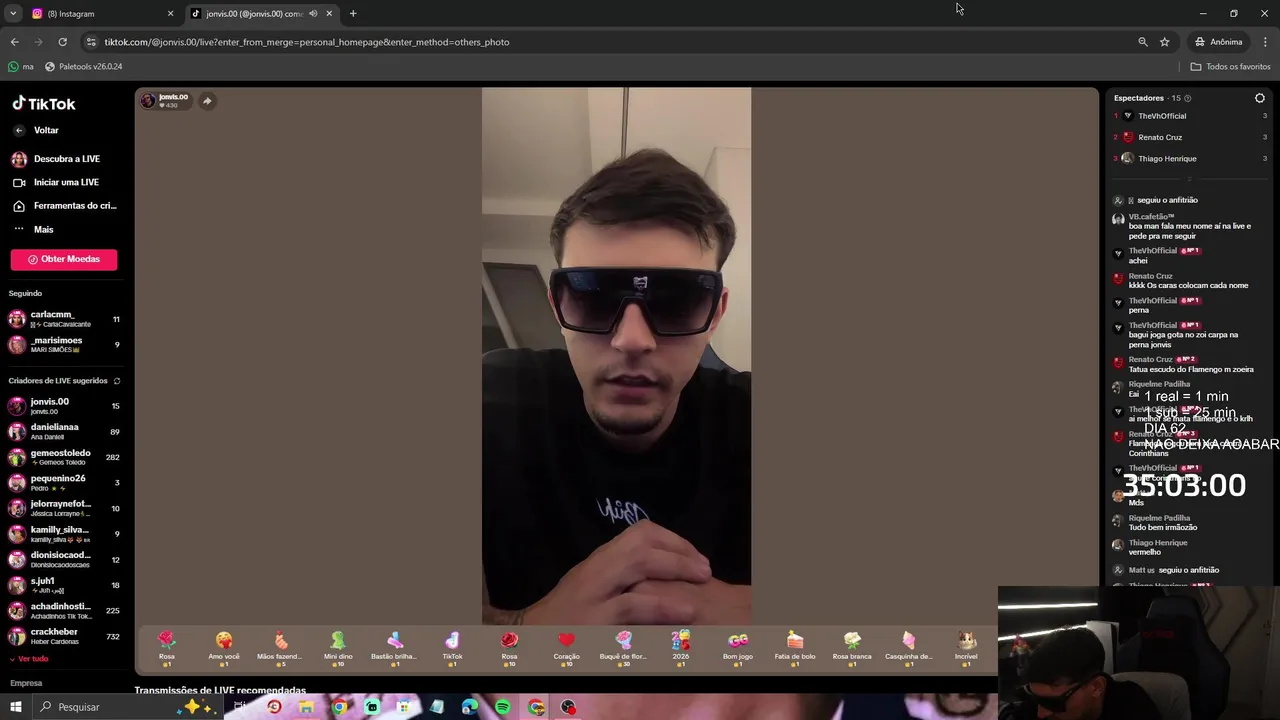The height and width of the screenshot is (720, 1280).
Task: Send the TikTok gift
Action: pyautogui.click(x=452, y=648)
